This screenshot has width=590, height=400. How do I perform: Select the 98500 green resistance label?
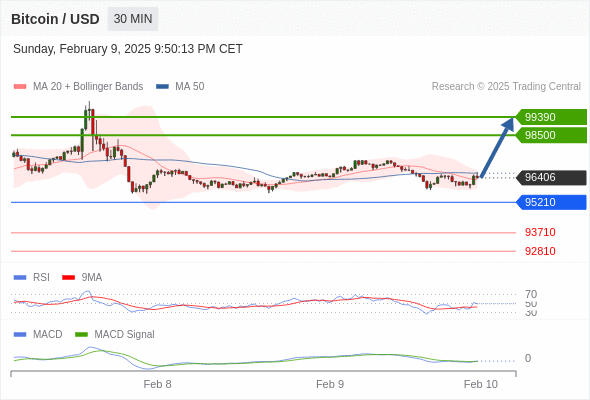pyautogui.click(x=551, y=135)
